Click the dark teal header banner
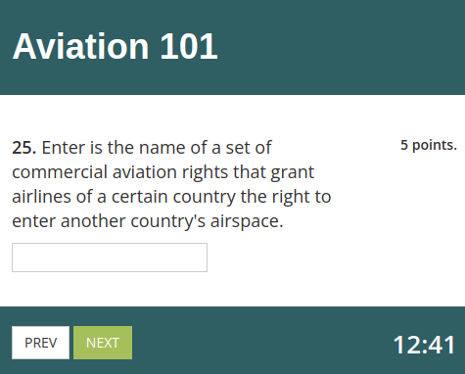The image size is (465, 374). [x=232, y=47]
